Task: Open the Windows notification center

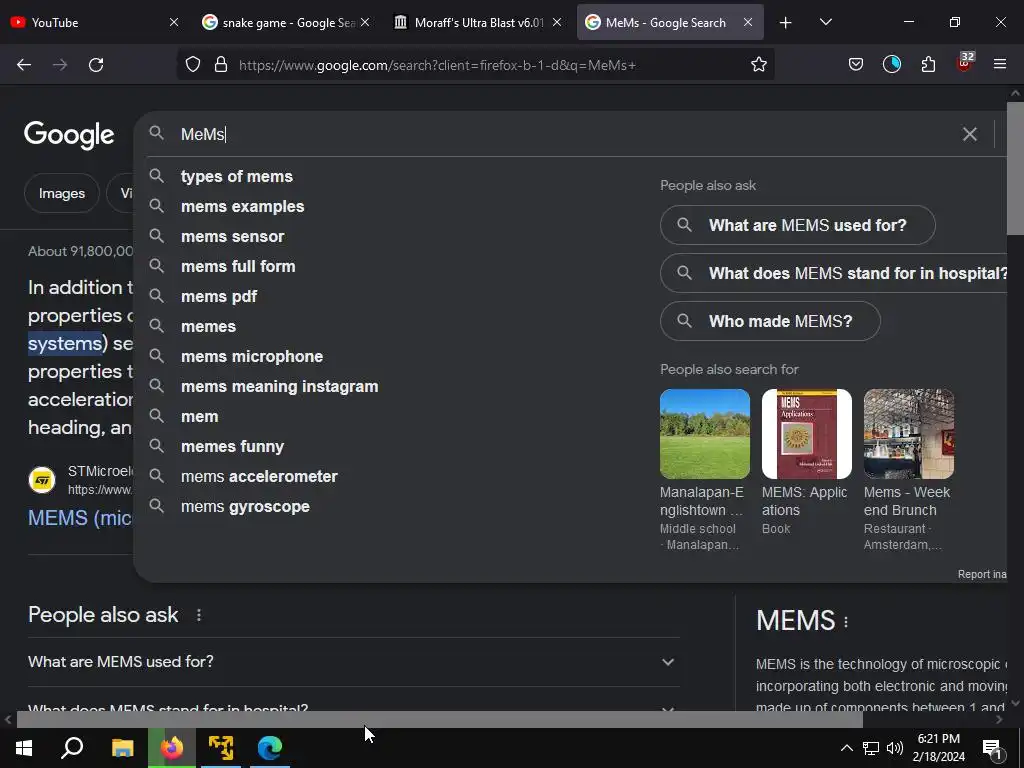Action: click(991, 748)
